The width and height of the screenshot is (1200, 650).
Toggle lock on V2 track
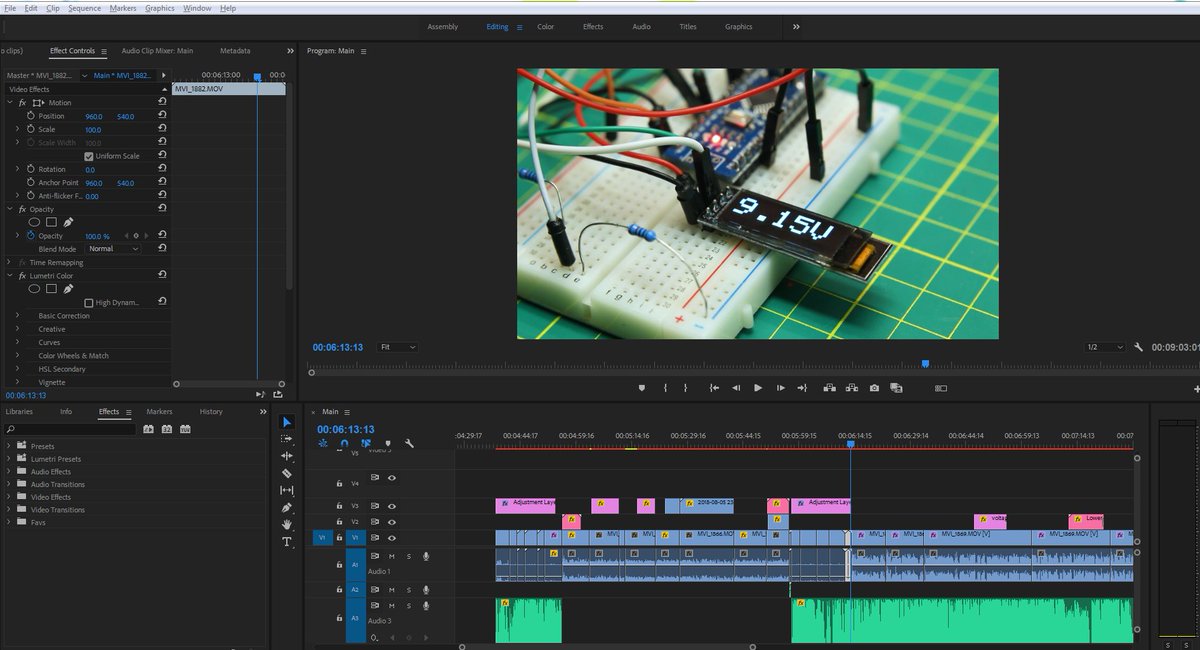tap(340, 522)
